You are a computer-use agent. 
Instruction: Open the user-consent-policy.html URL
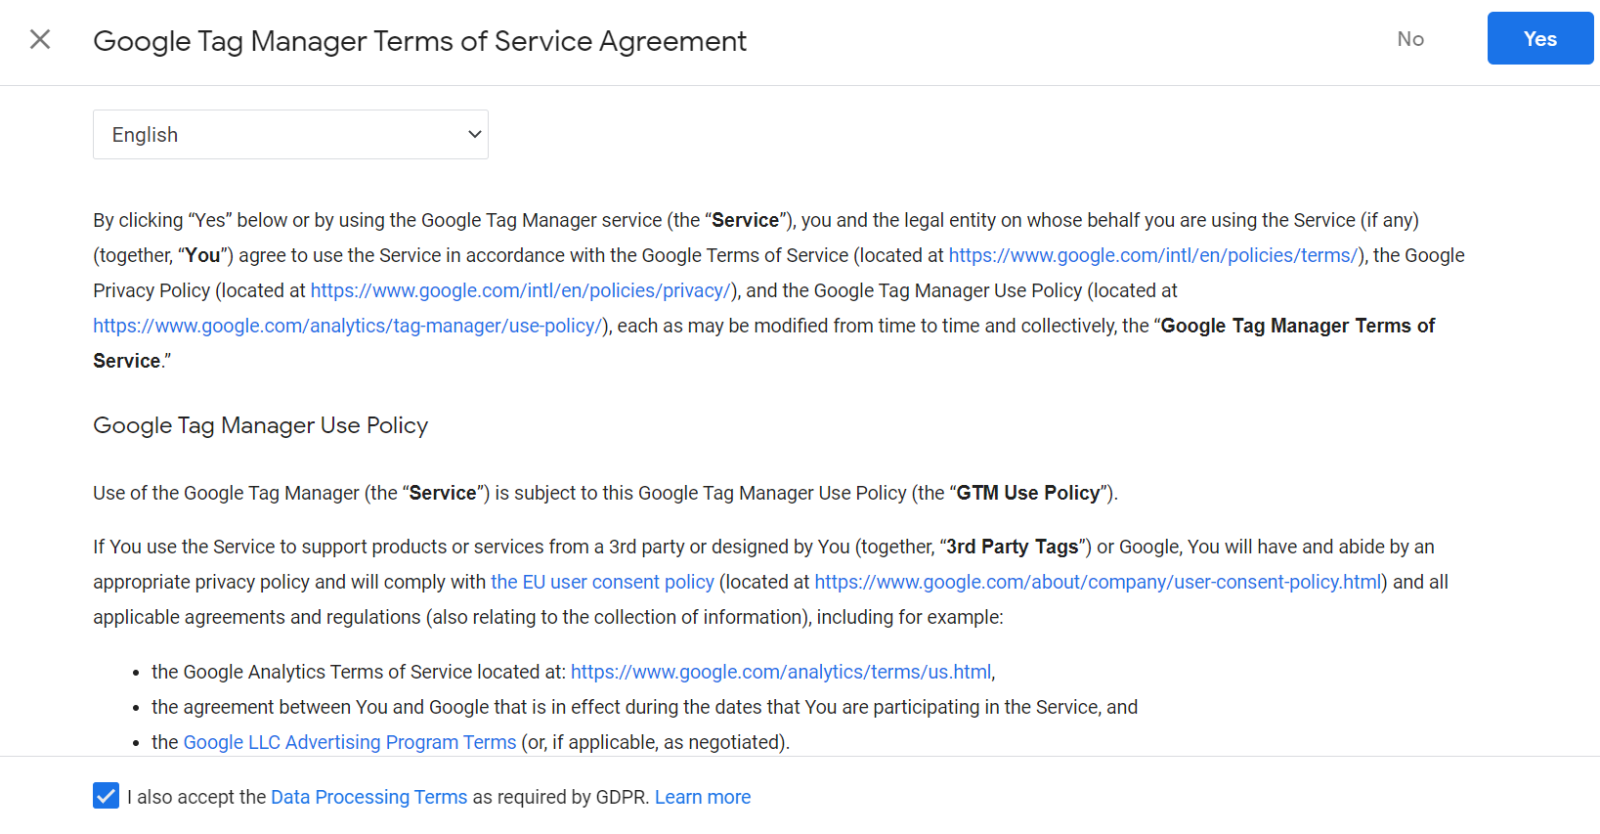coord(1098,582)
